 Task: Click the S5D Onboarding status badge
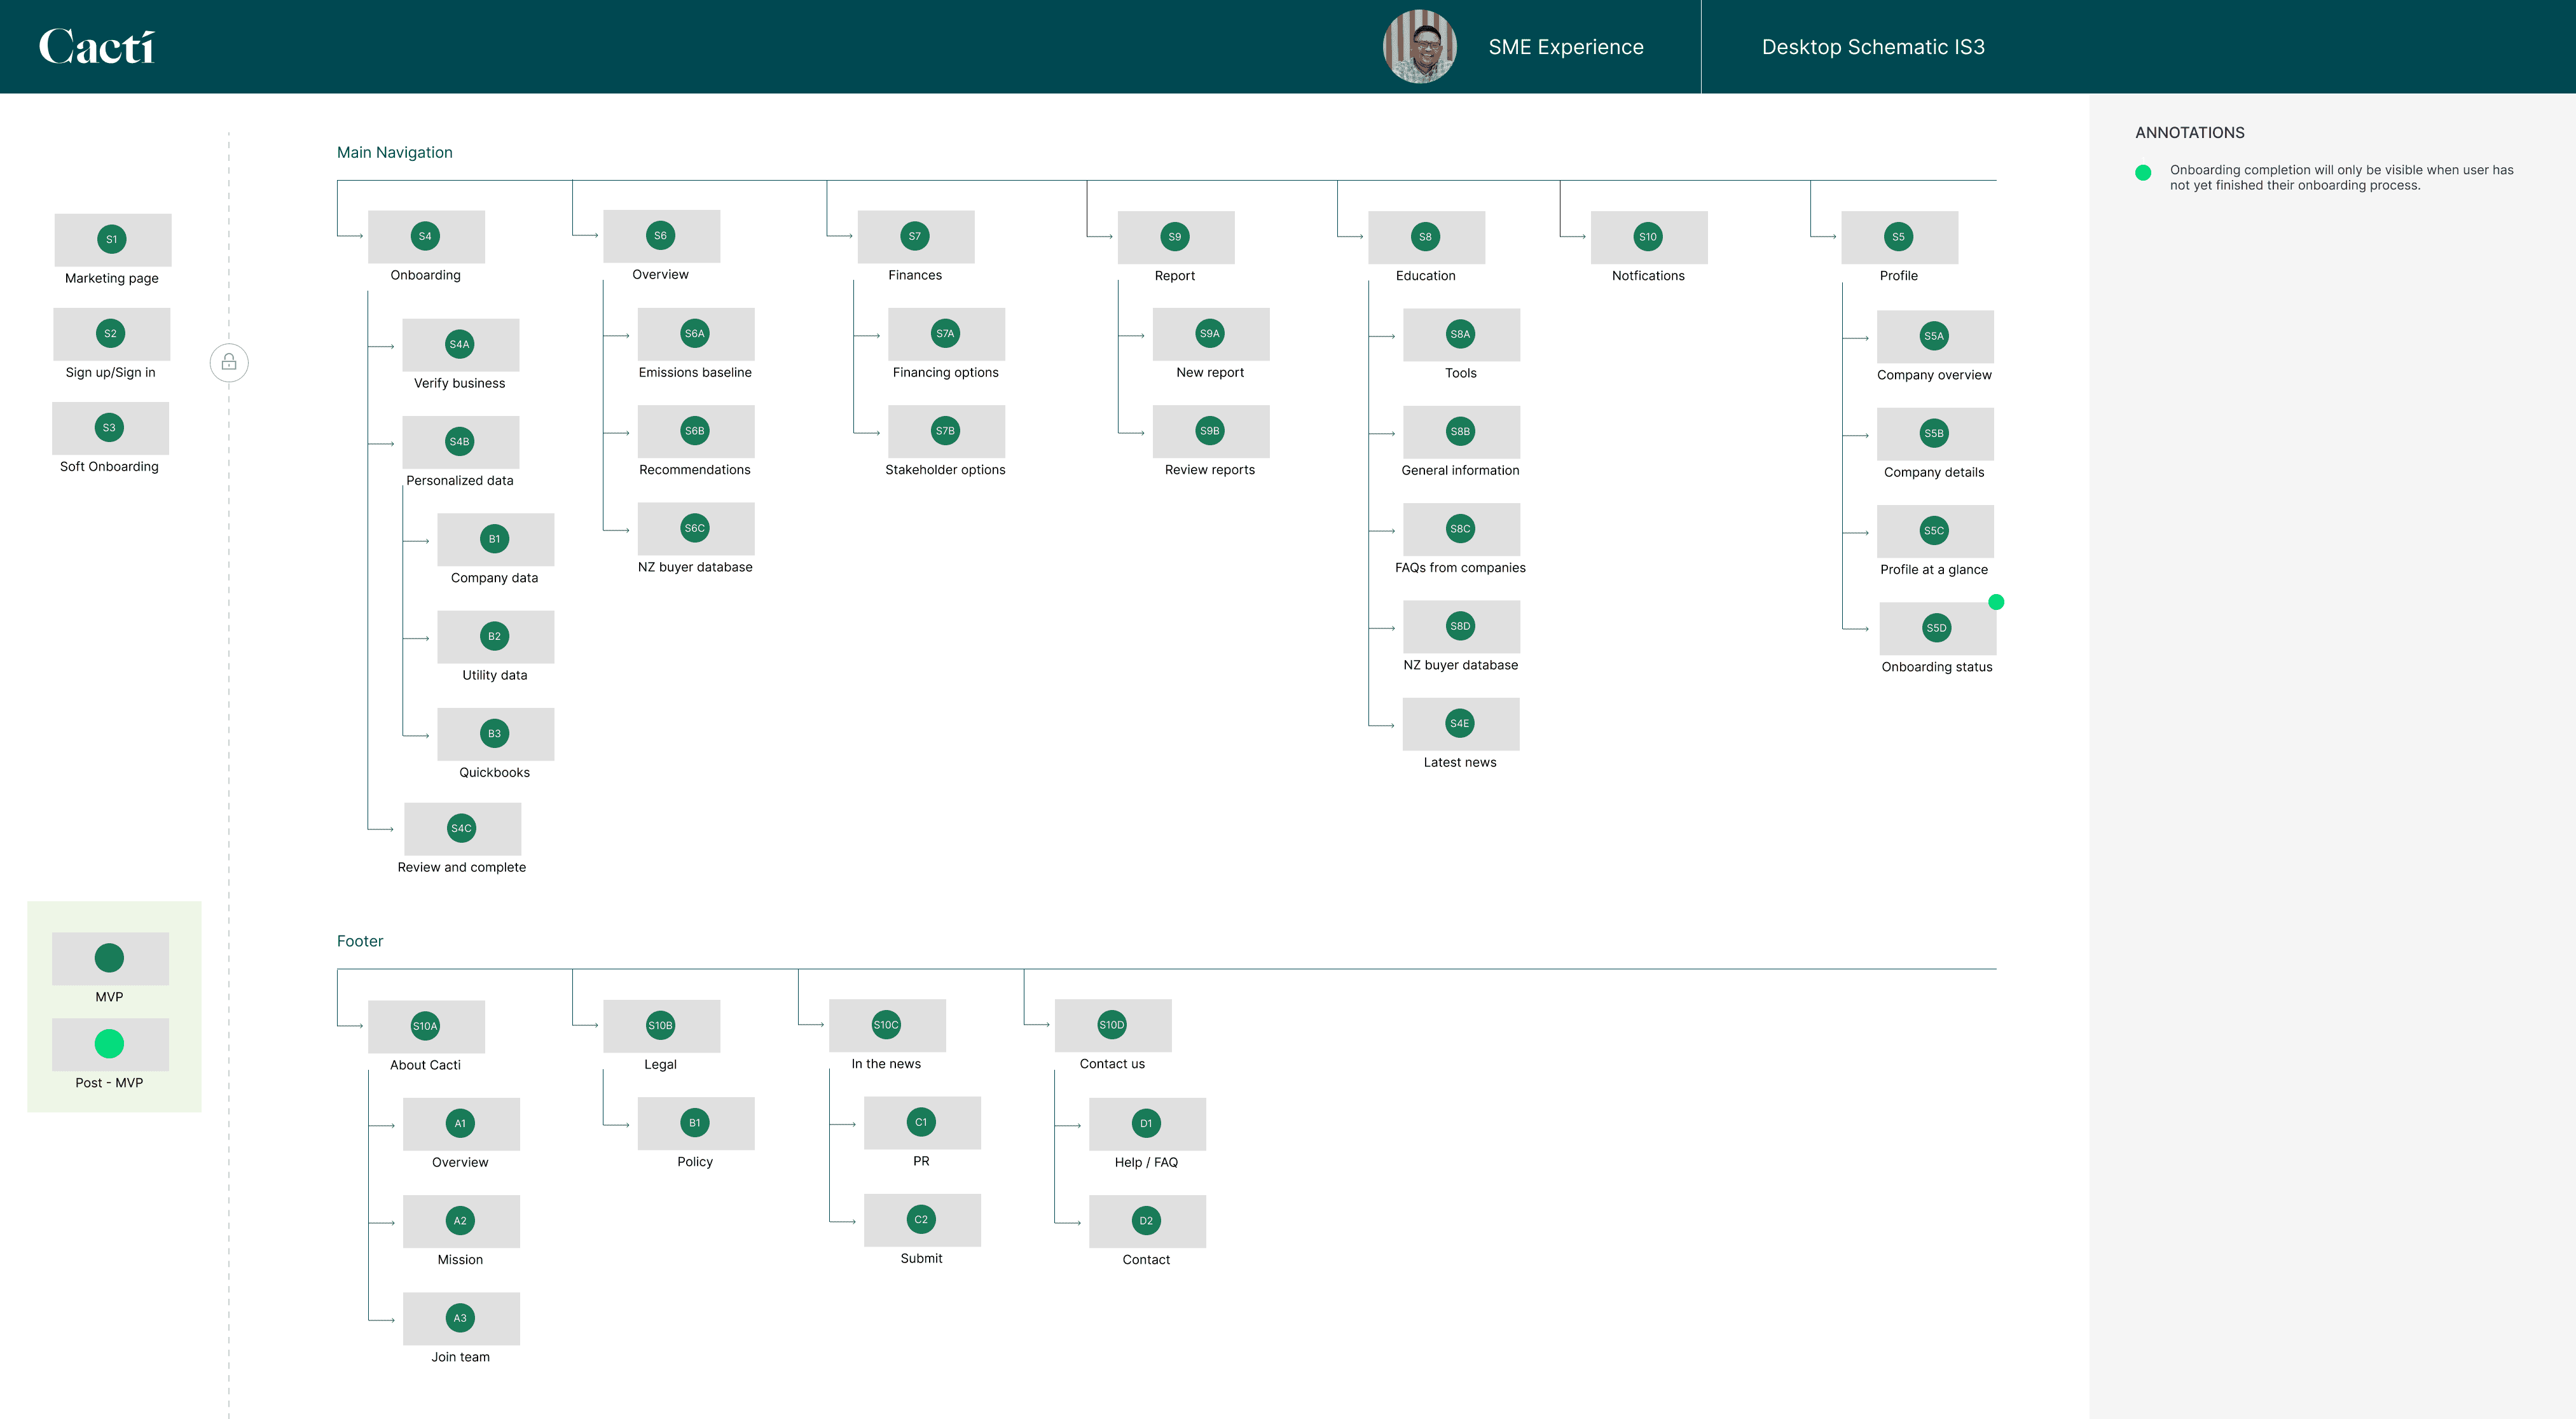click(x=1937, y=628)
